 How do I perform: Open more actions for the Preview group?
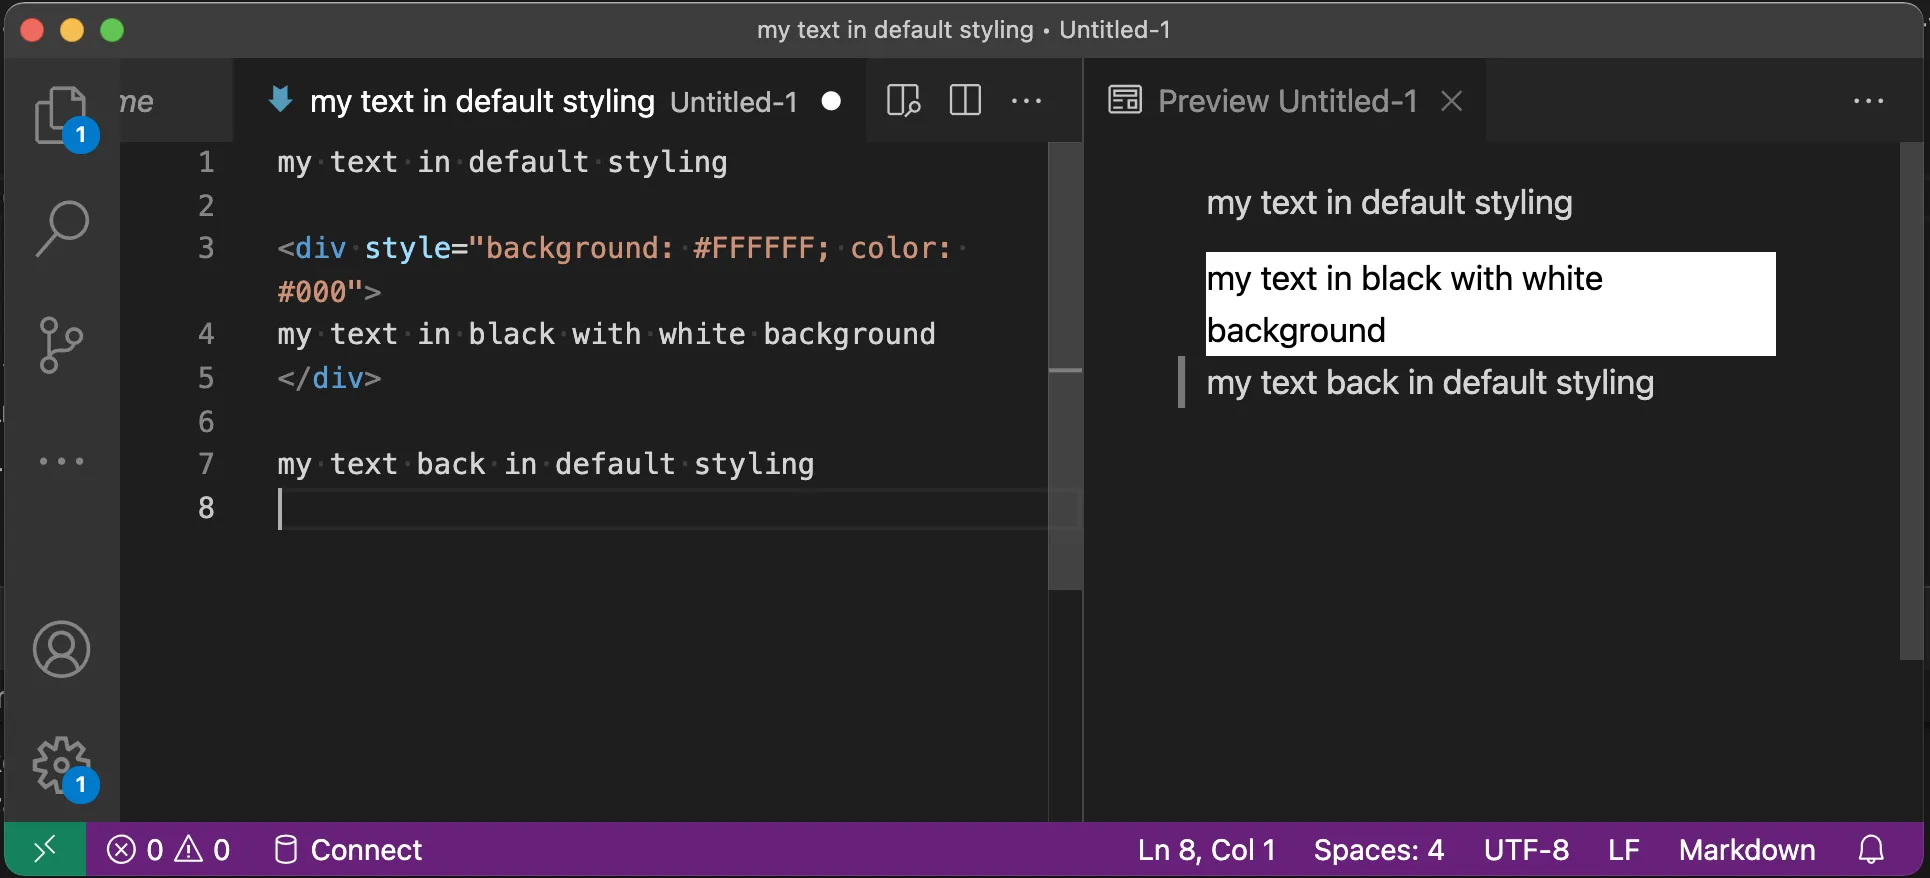(1868, 101)
